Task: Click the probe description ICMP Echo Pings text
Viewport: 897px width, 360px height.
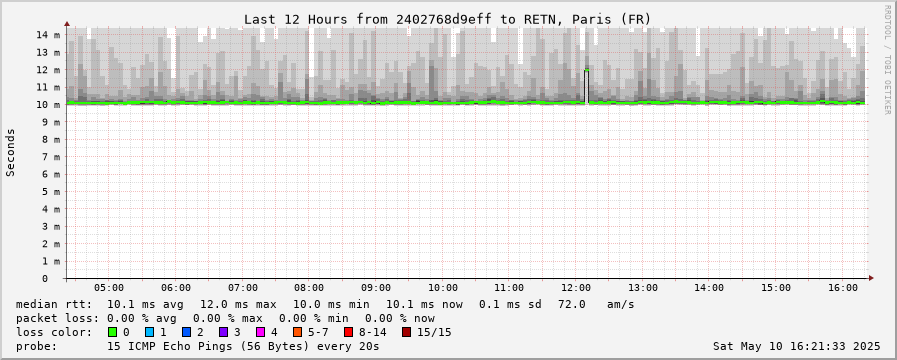Action: point(243,346)
